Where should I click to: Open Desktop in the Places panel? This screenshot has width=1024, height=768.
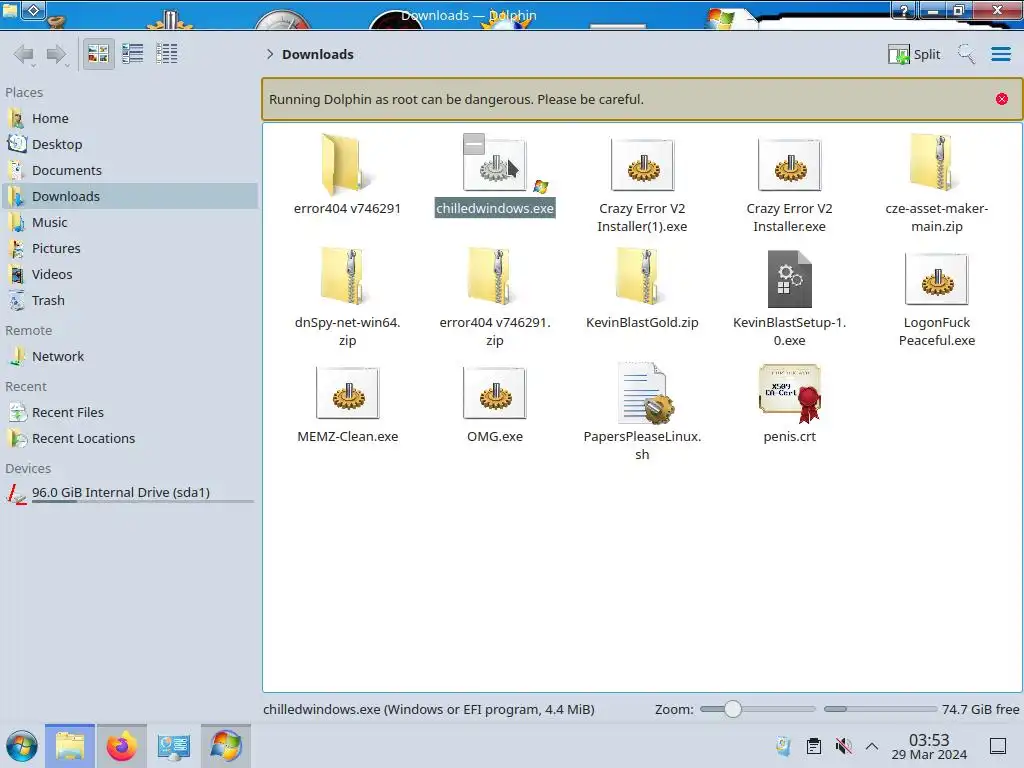click(x=129, y=144)
